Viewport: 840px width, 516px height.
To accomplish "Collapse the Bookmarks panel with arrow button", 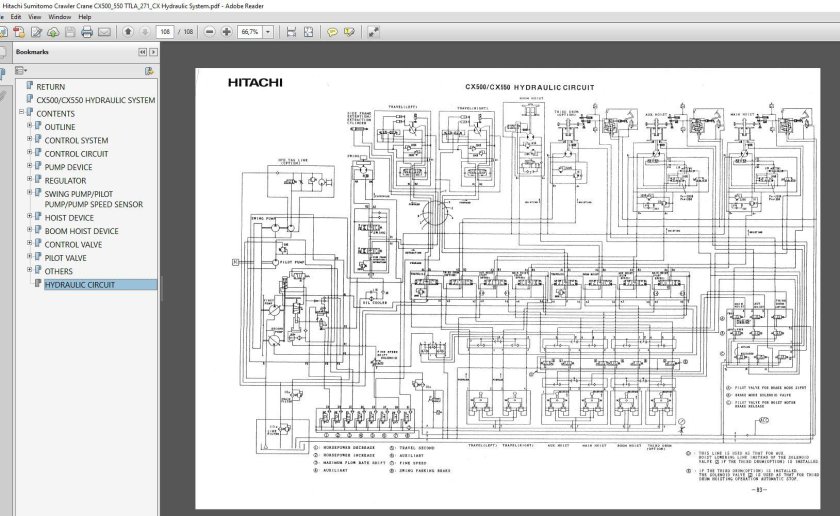I will 143,51.
